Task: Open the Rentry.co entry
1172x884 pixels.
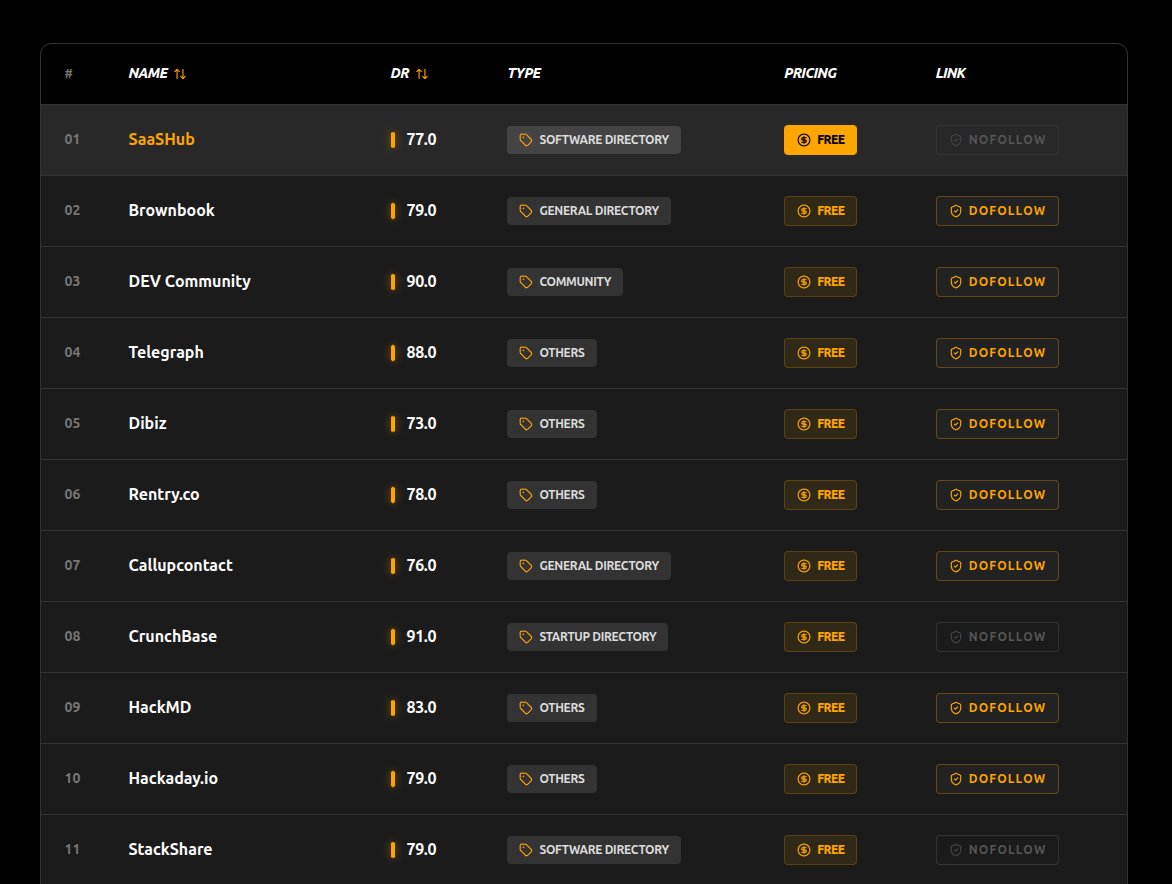Action: tap(164, 494)
